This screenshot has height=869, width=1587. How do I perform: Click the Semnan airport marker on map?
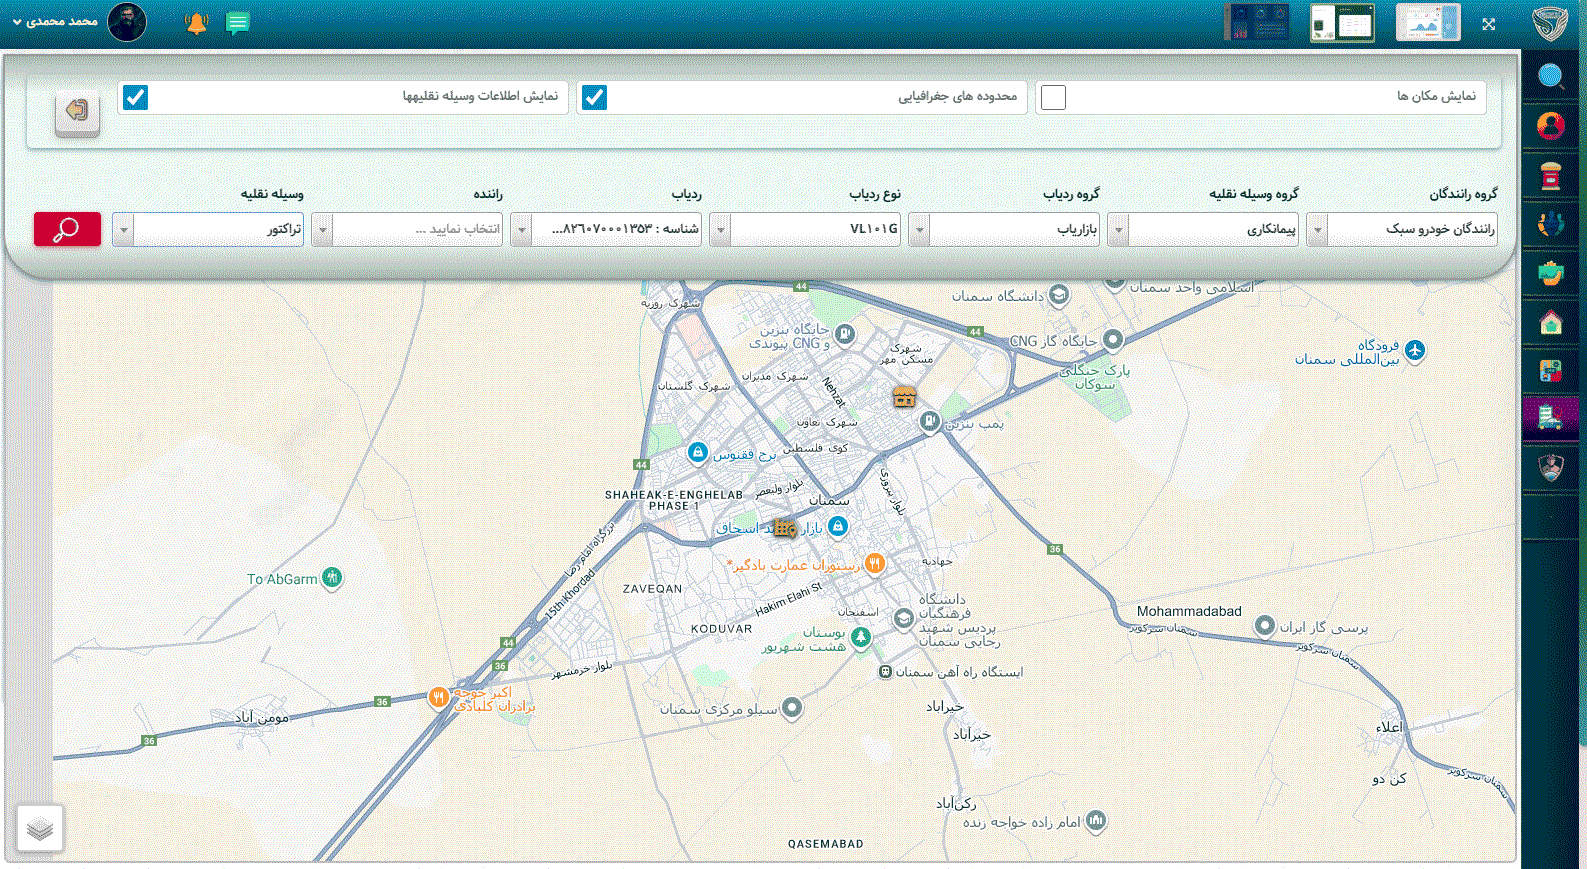1414,350
